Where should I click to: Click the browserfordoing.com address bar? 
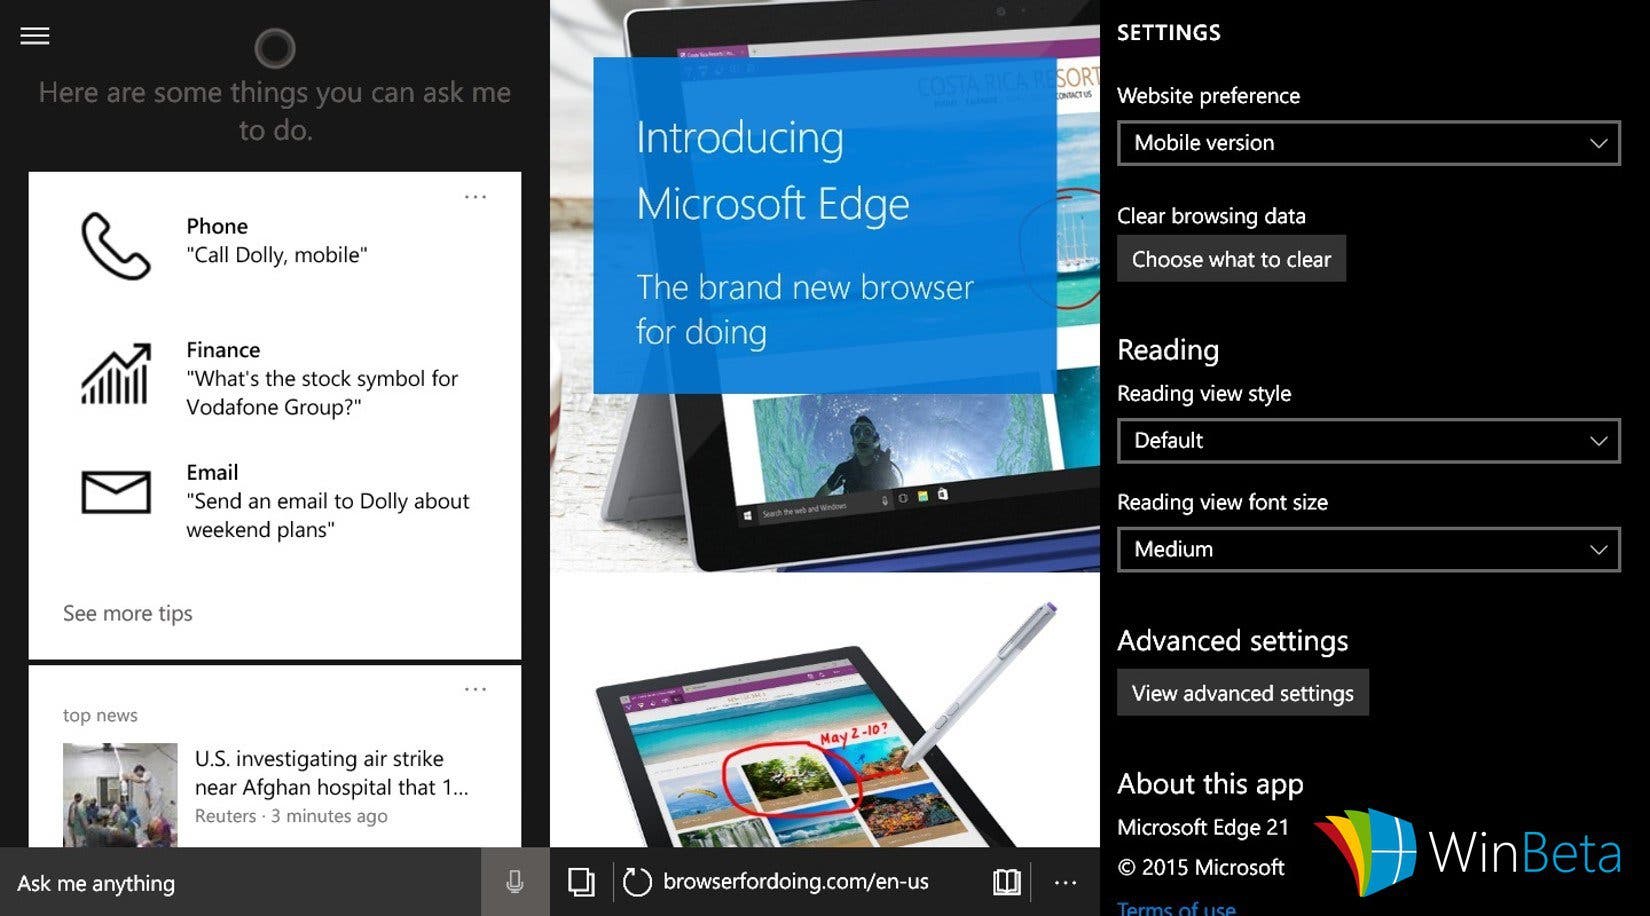tap(796, 881)
